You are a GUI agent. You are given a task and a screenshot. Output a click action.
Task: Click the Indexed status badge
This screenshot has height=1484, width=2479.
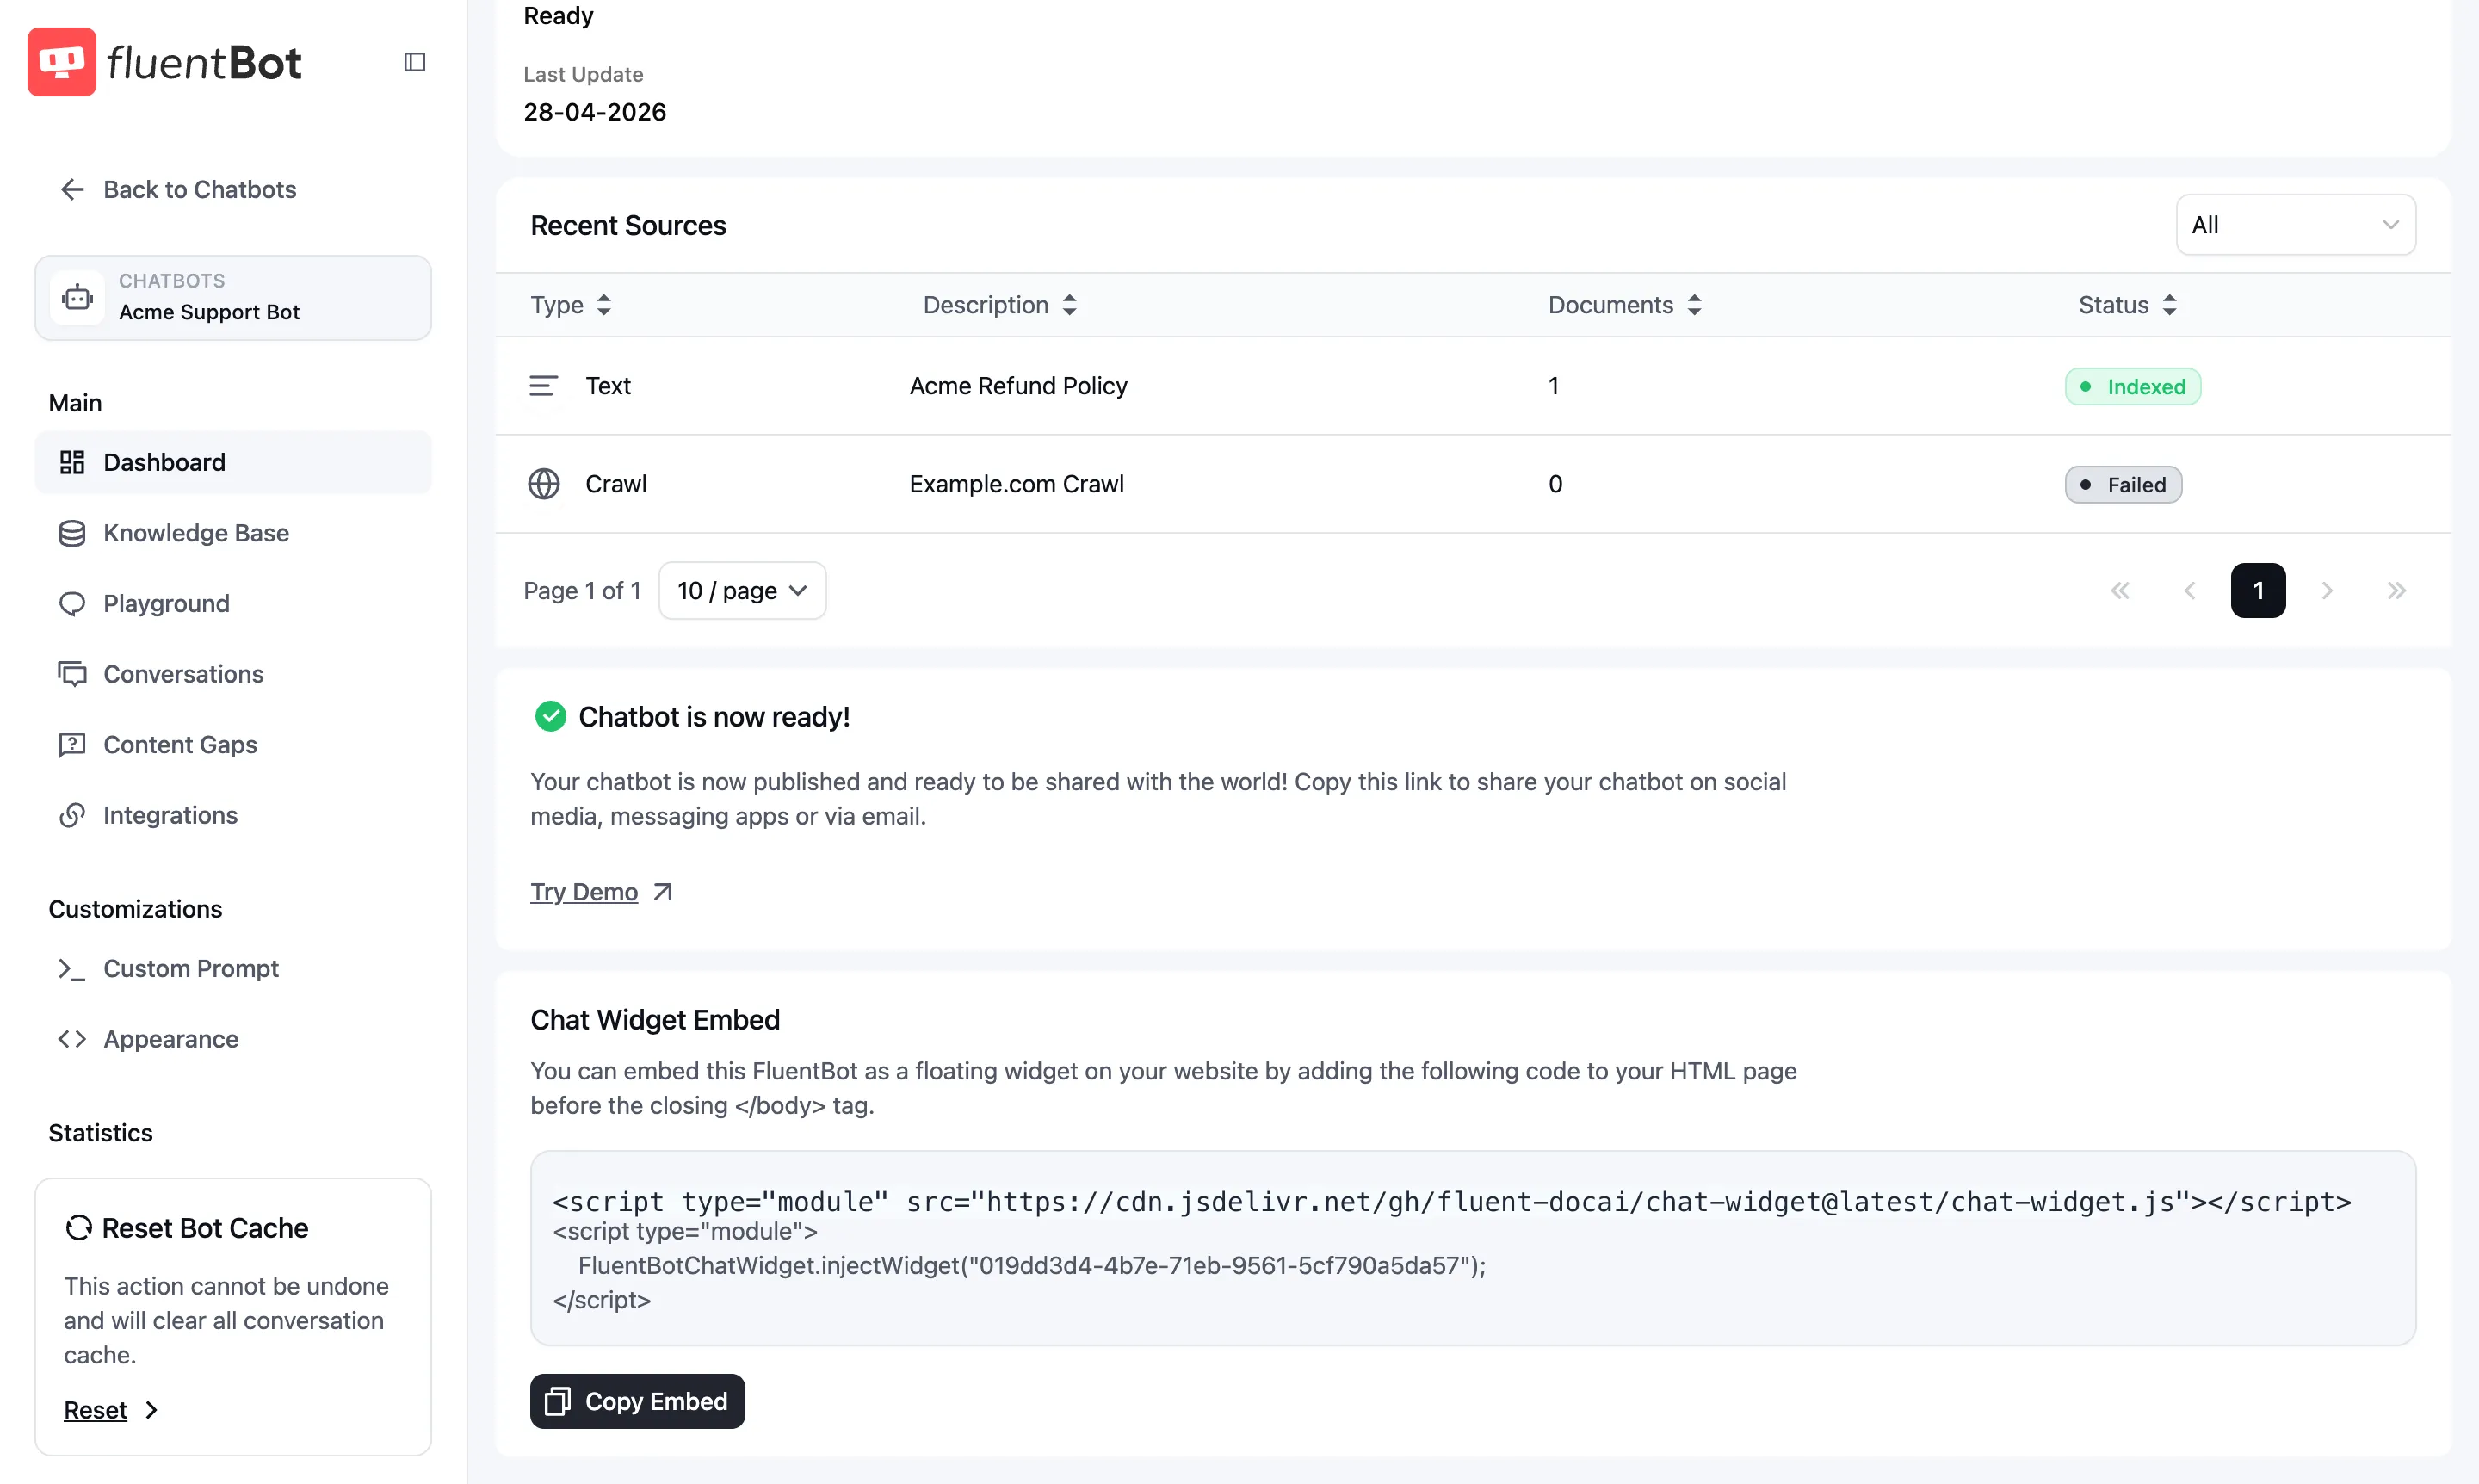[x=2133, y=386]
